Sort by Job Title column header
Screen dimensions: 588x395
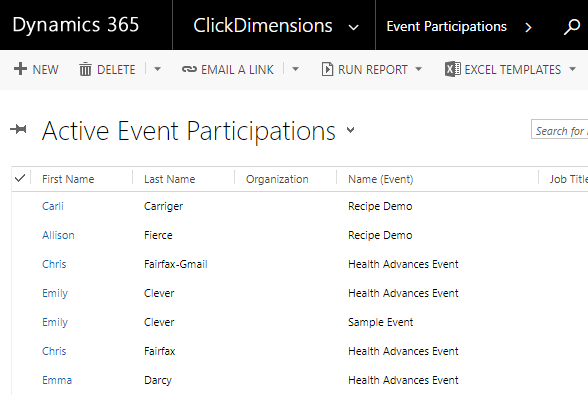pyautogui.click(x=568, y=179)
